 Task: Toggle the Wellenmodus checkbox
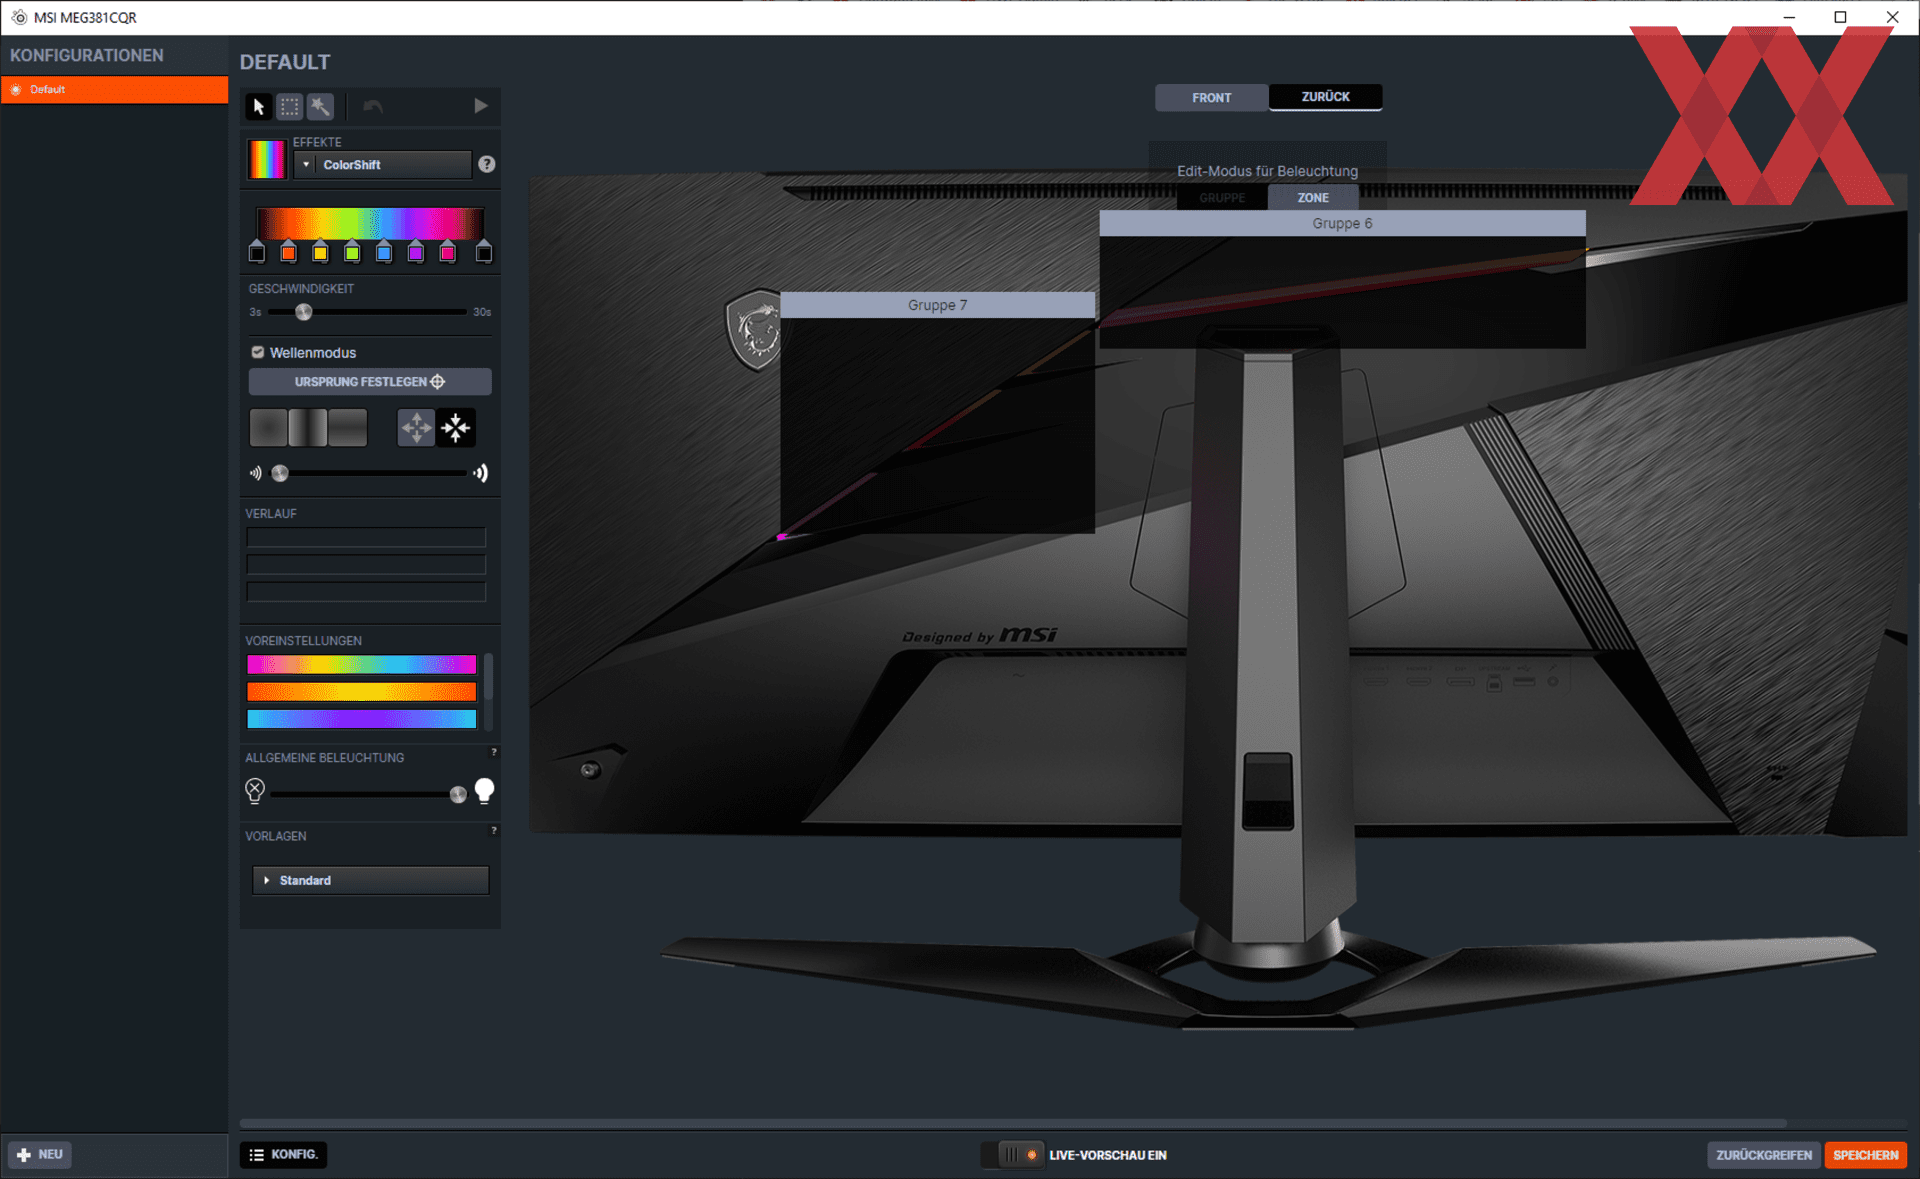coord(258,352)
